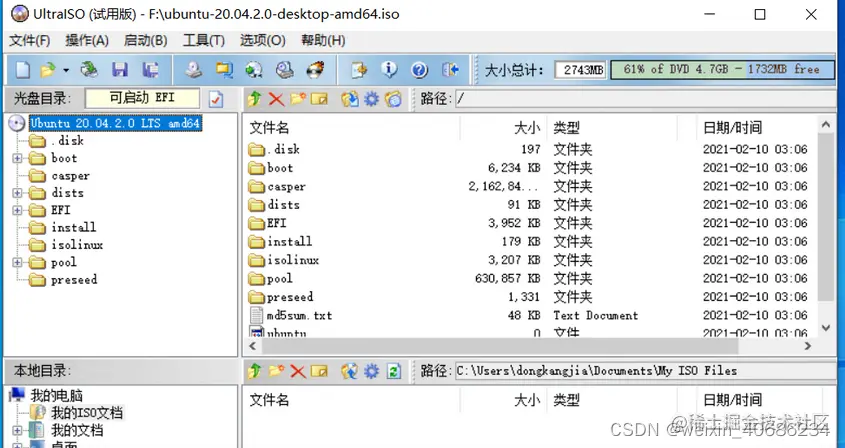Click the file list horizontal scrollbar right arrow

point(807,346)
